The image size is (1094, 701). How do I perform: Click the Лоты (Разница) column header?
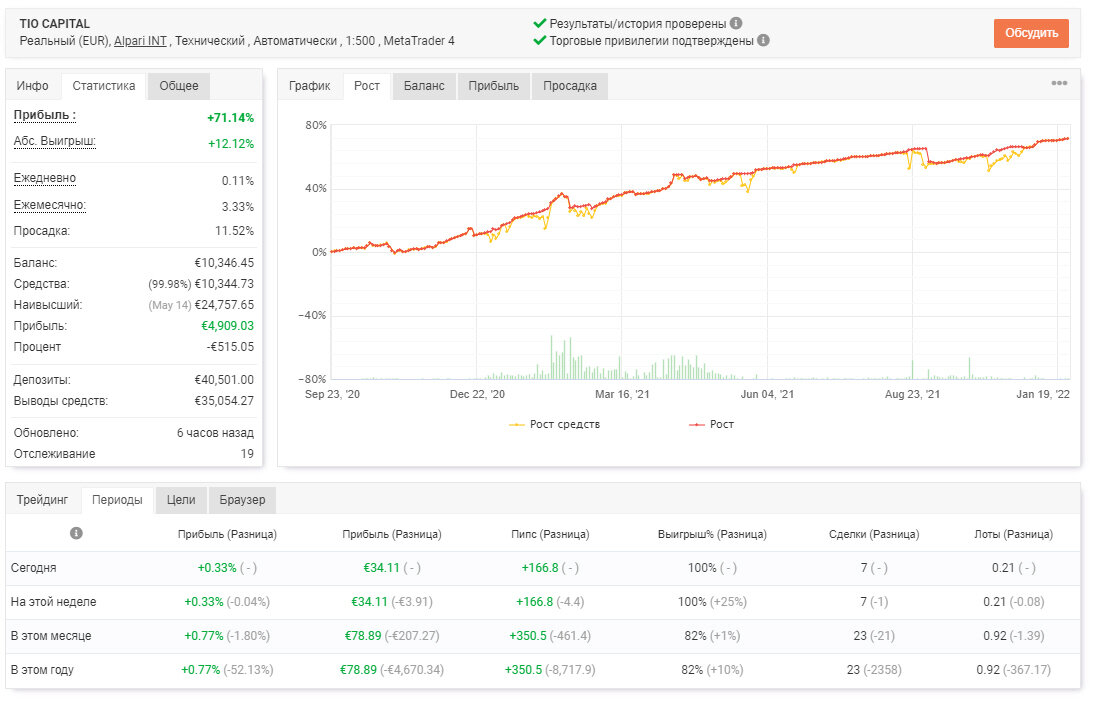point(1014,534)
